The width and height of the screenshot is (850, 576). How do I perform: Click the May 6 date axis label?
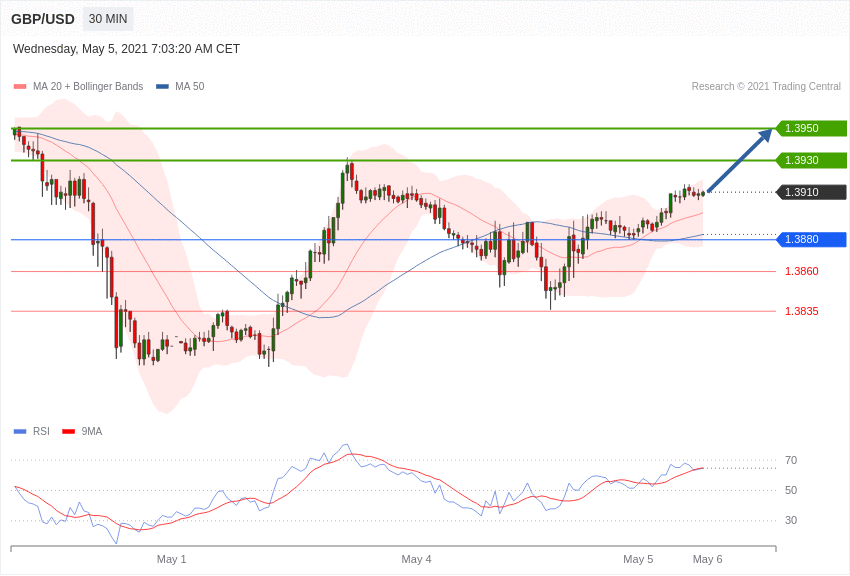(x=707, y=559)
